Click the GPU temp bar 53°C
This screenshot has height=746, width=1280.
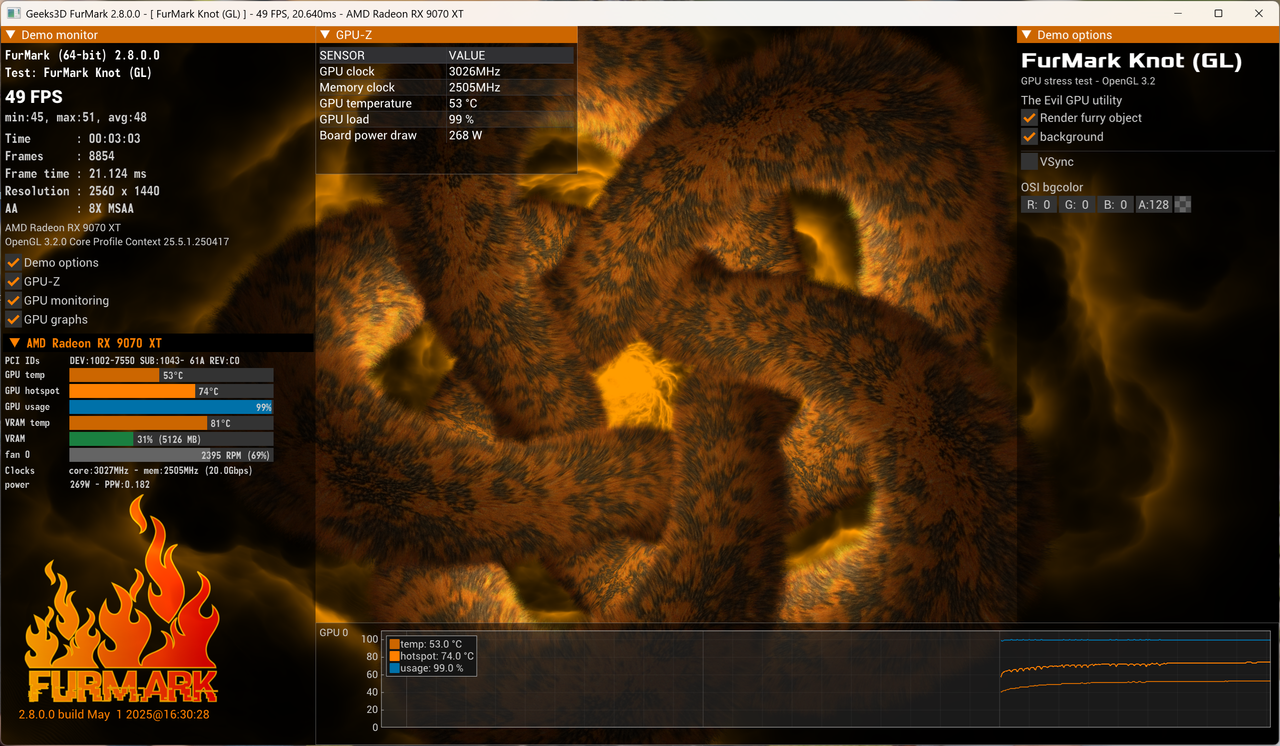pos(171,375)
